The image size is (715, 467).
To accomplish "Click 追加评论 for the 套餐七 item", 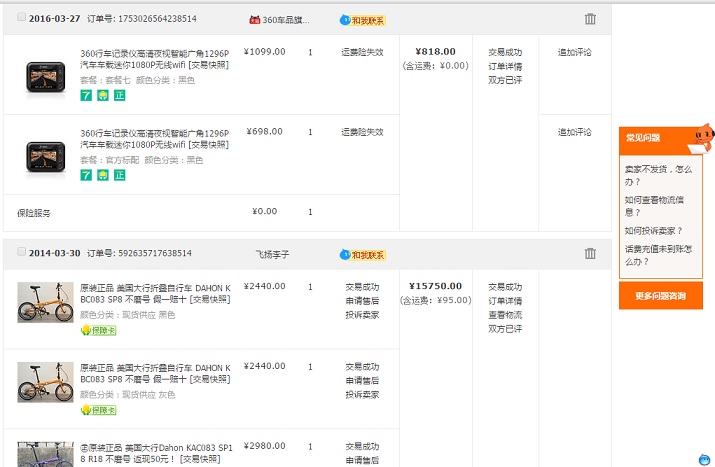I will (575, 52).
